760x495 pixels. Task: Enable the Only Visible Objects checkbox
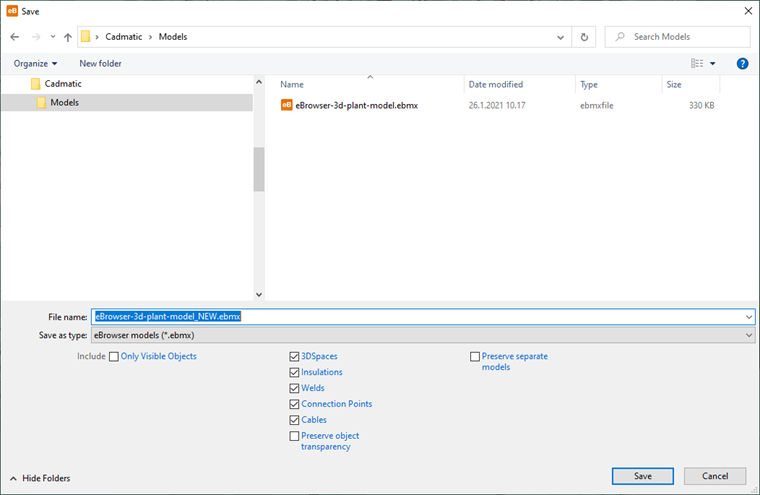[114, 356]
